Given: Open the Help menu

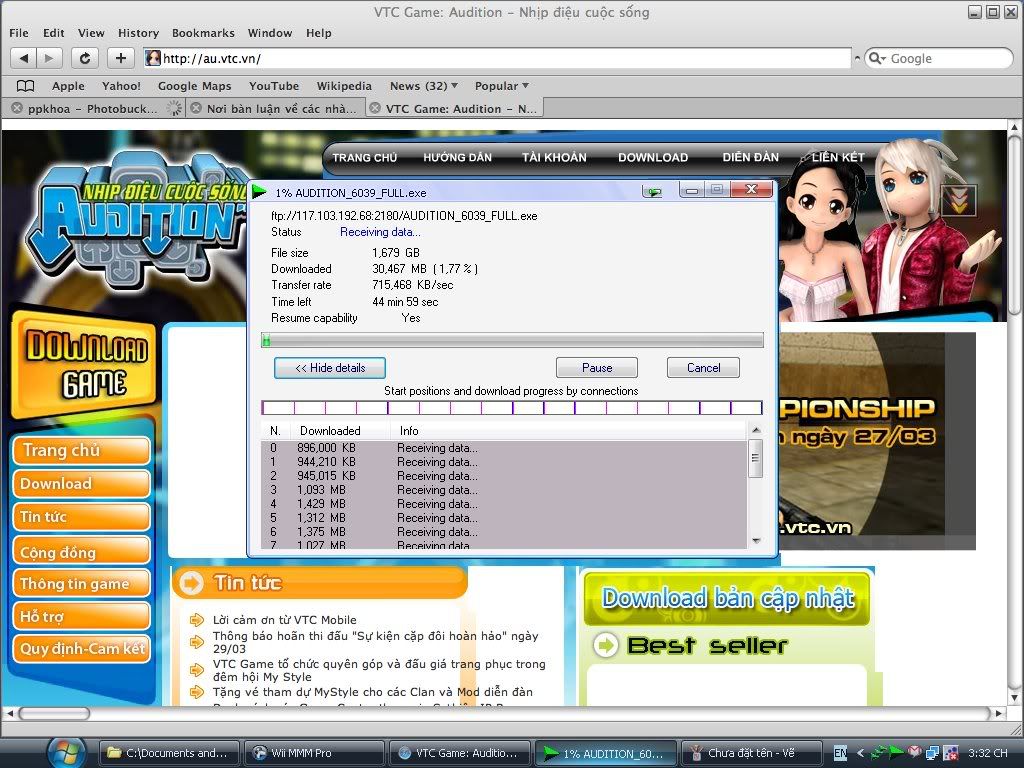Looking at the screenshot, I should (x=319, y=33).
